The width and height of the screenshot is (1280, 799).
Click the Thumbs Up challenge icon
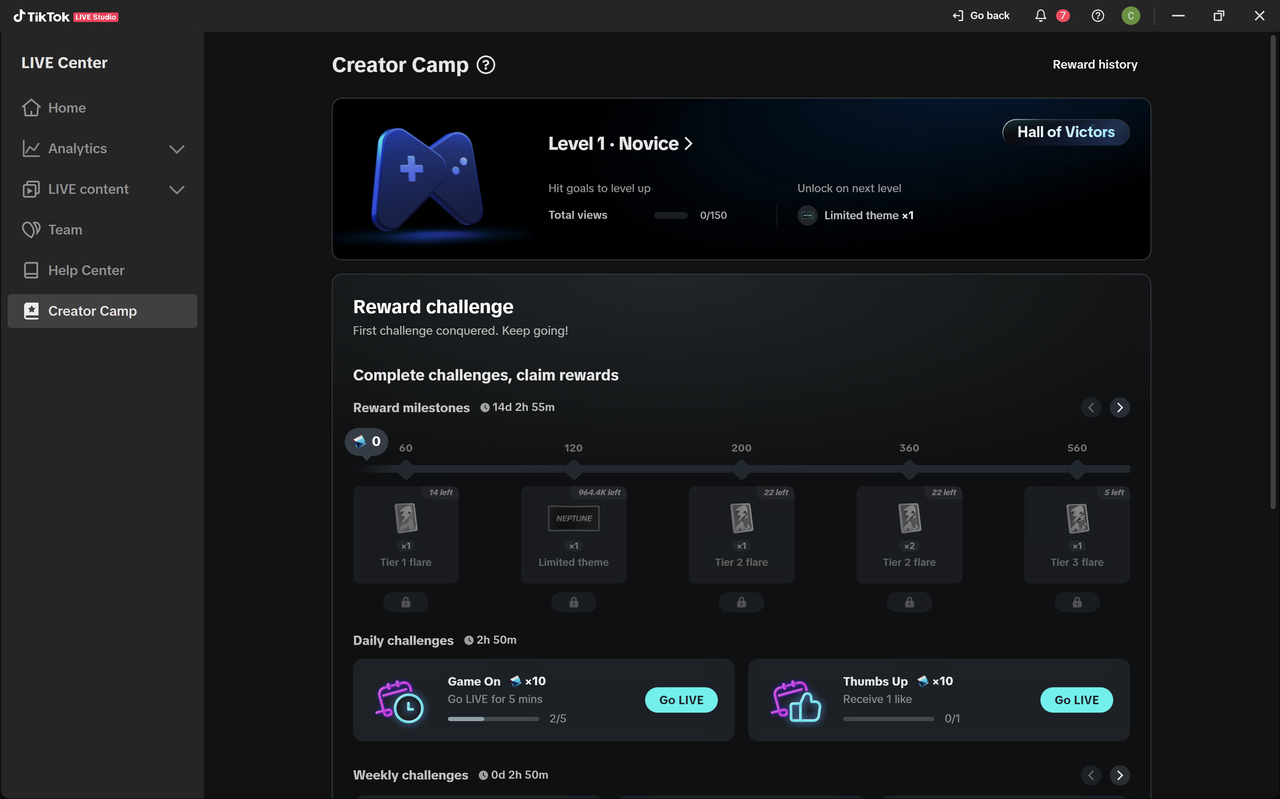click(x=796, y=700)
